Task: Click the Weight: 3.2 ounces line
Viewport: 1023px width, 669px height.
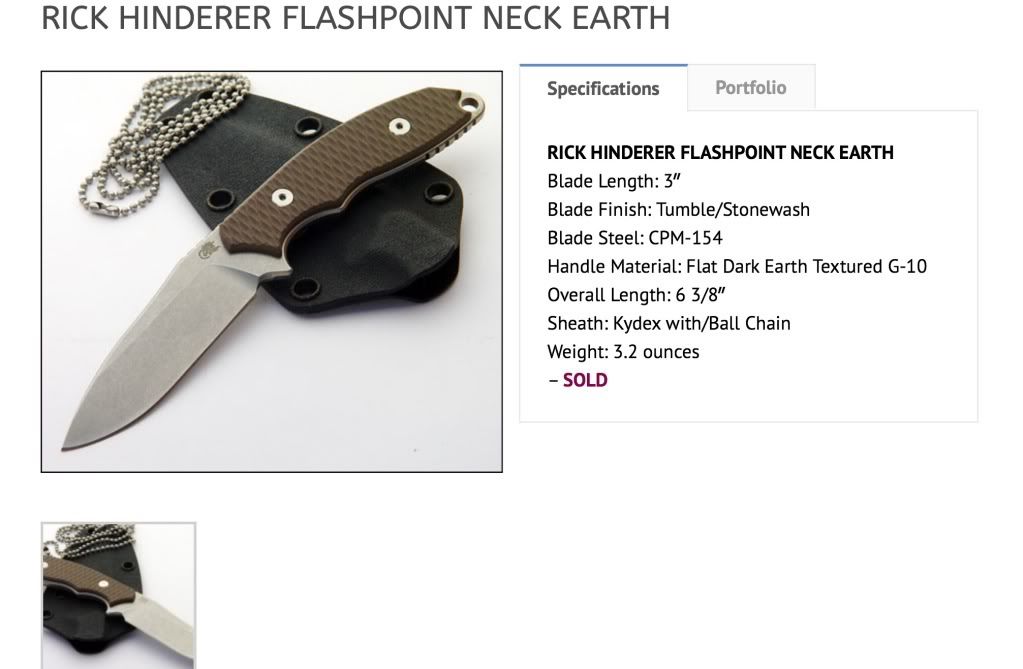Action: click(x=623, y=352)
